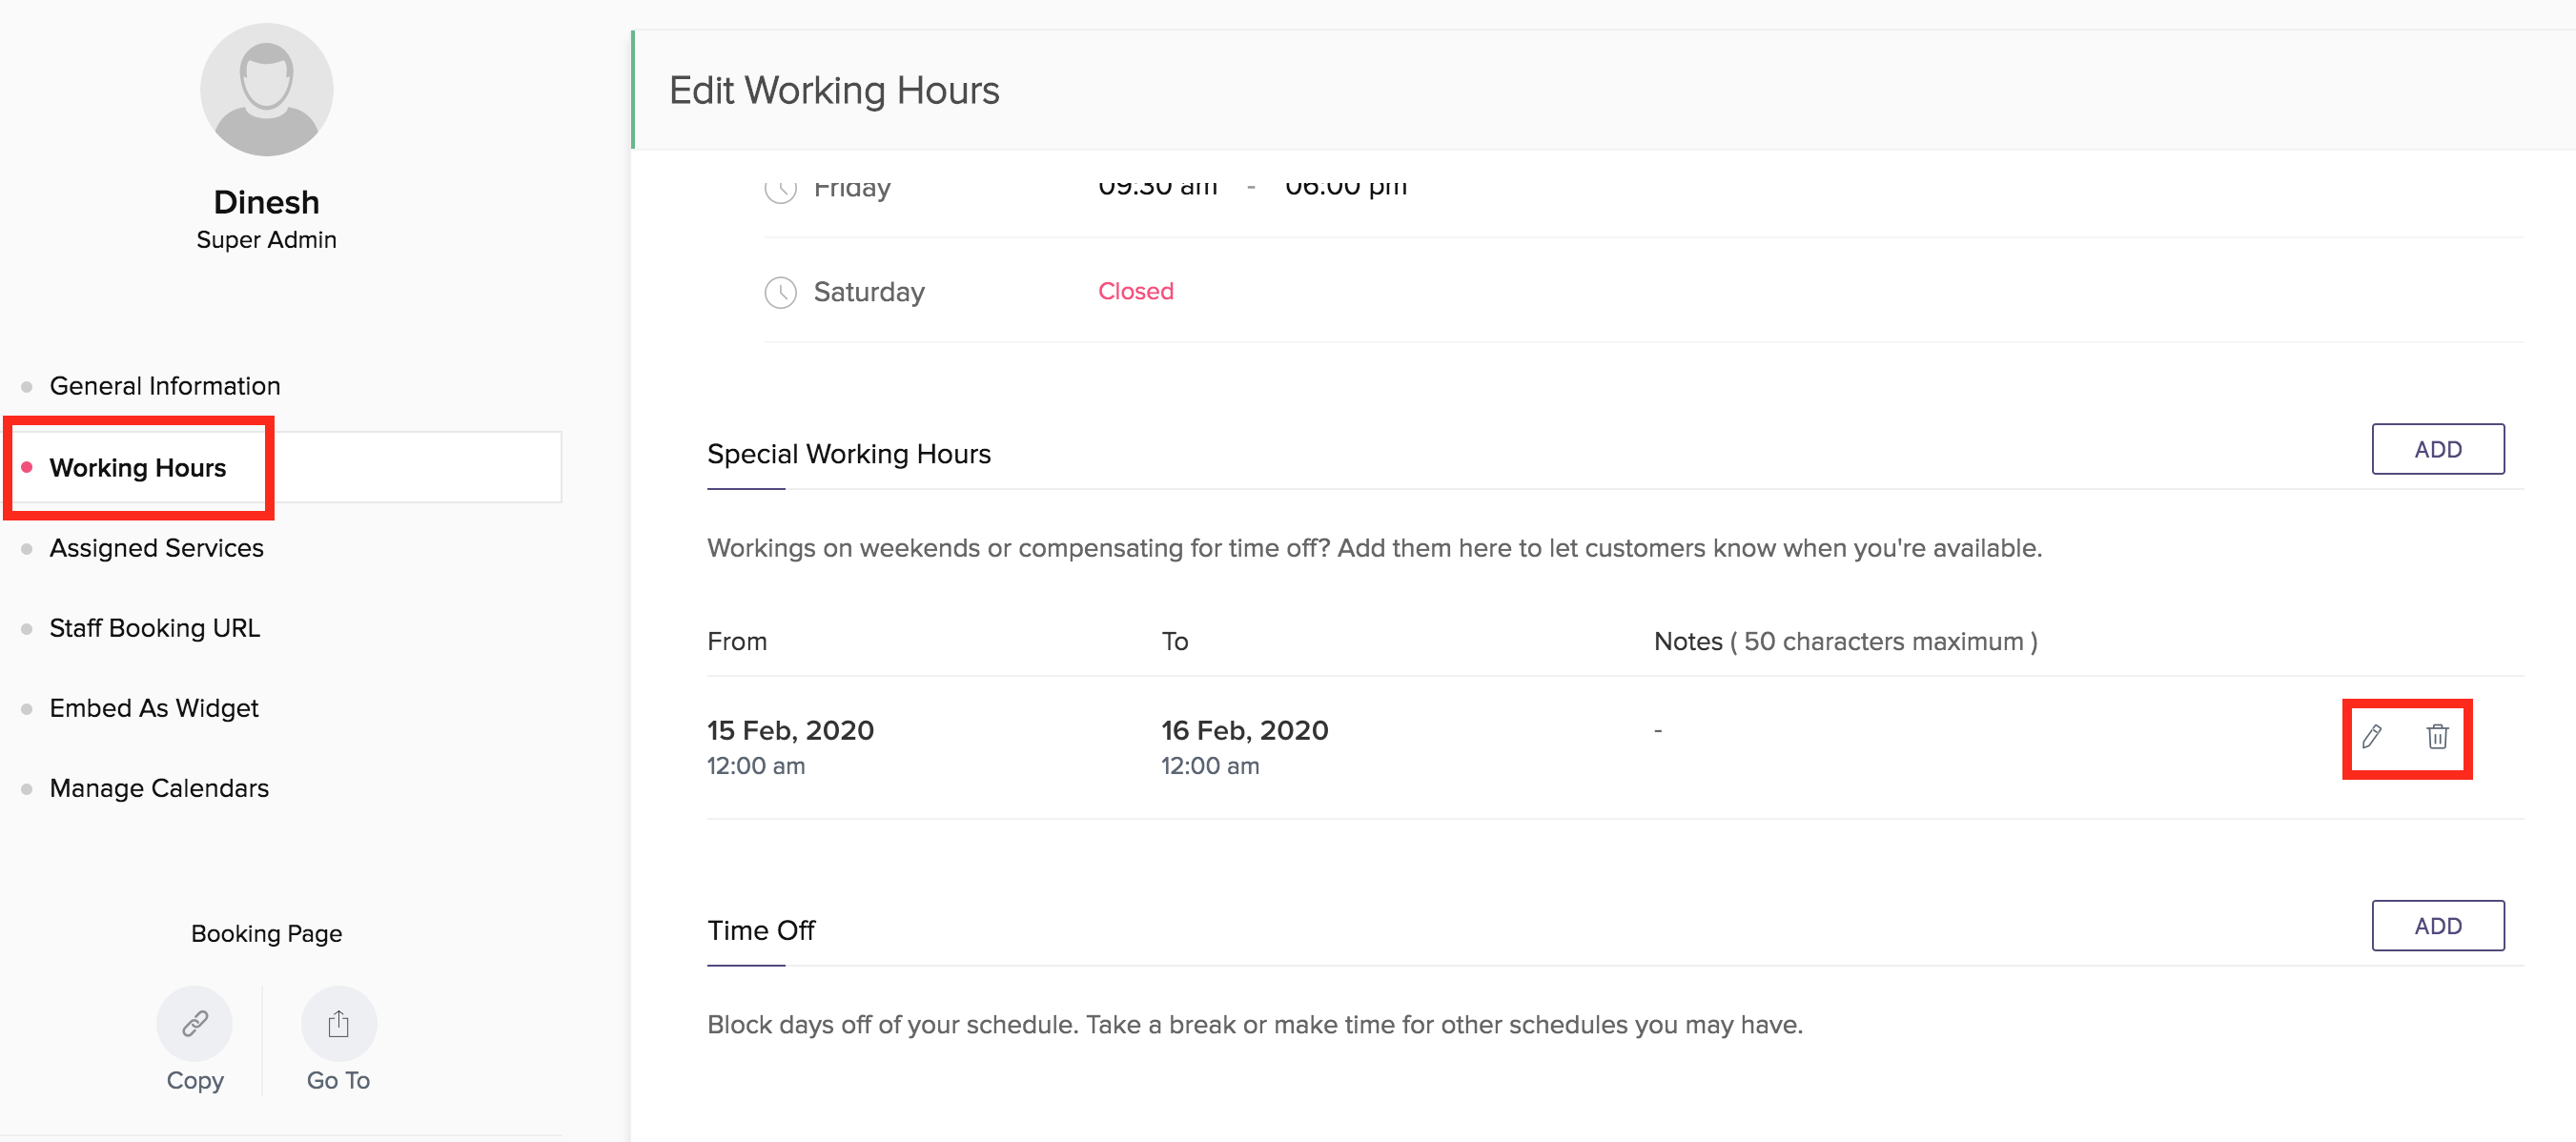Click the Special Working Hours heading
This screenshot has width=2576, height=1142.
pos(848,454)
